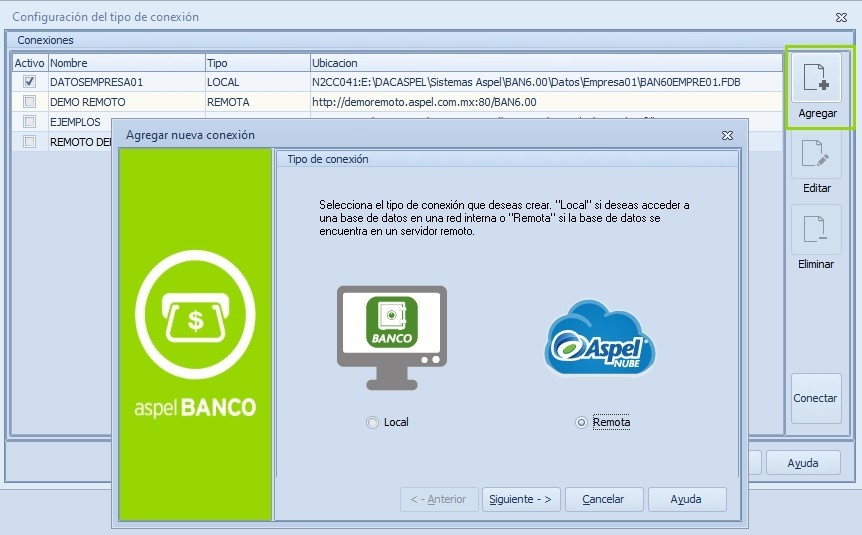862x535 pixels.
Task: Check Activo for DEMO REMOTO
Action: [29, 102]
